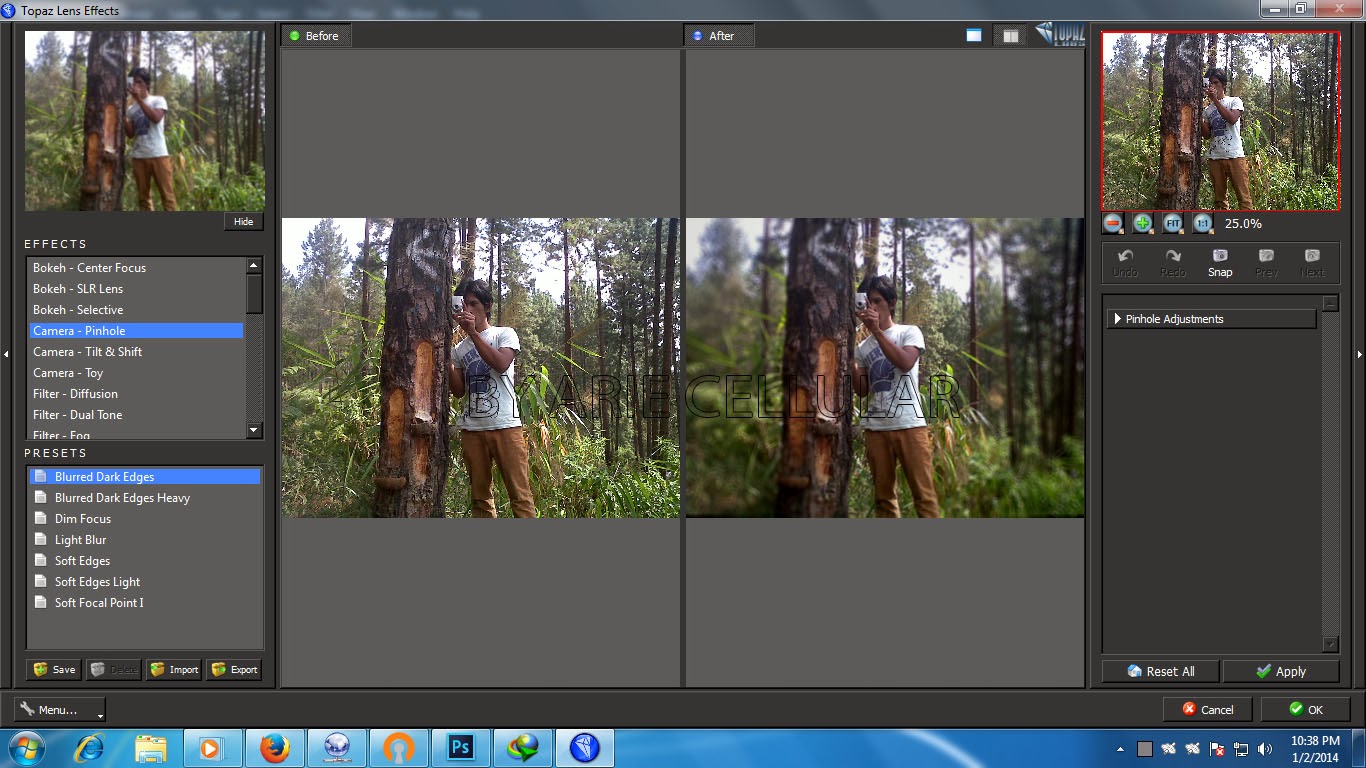
Task: Zoom out with the red minus icon
Action: pyautogui.click(x=1113, y=224)
